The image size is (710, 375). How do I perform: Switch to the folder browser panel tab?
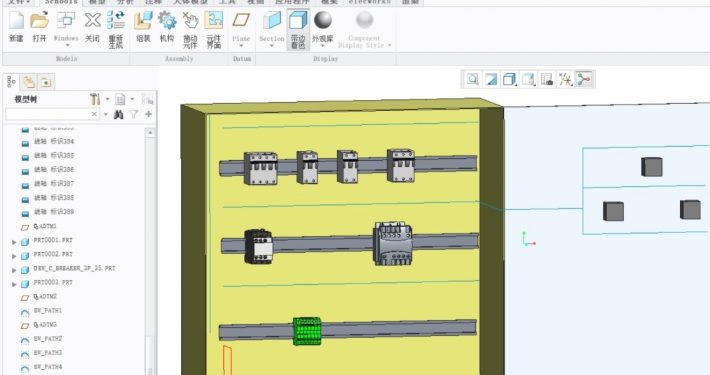click(x=29, y=82)
